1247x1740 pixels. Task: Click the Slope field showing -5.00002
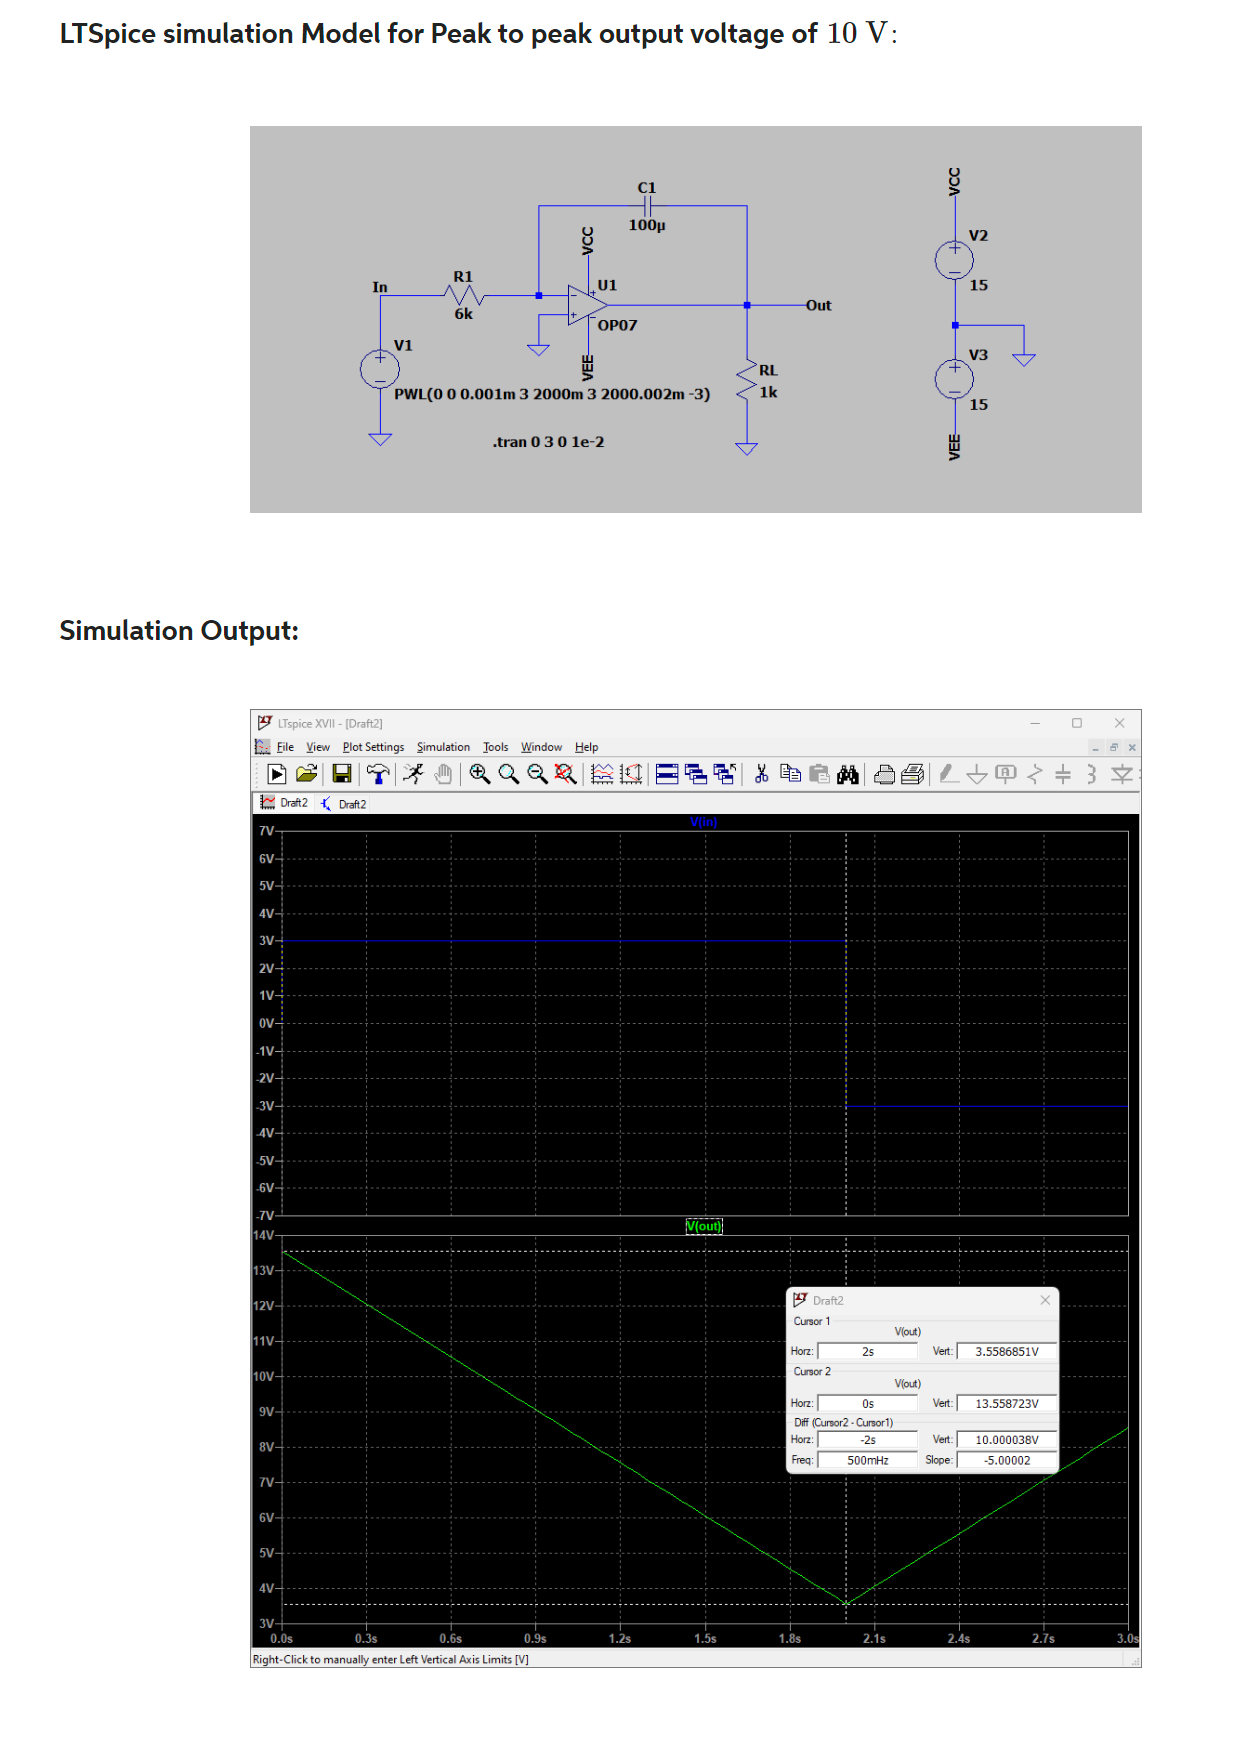pos(1006,1460)
